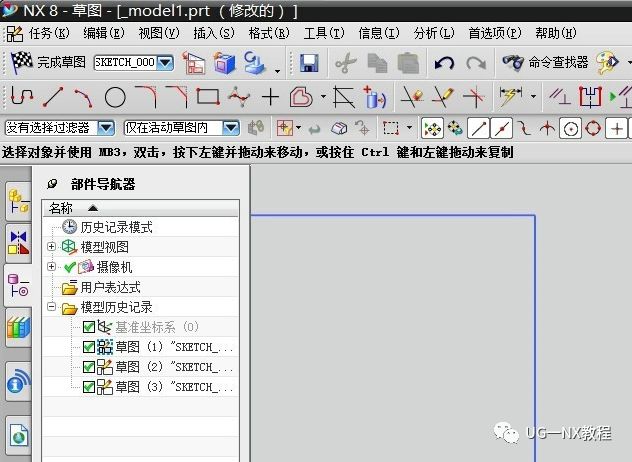632x462 pixels.
Task: Toggle checkbox for 草图 (2) SKETCH
Action: [89, 367]
